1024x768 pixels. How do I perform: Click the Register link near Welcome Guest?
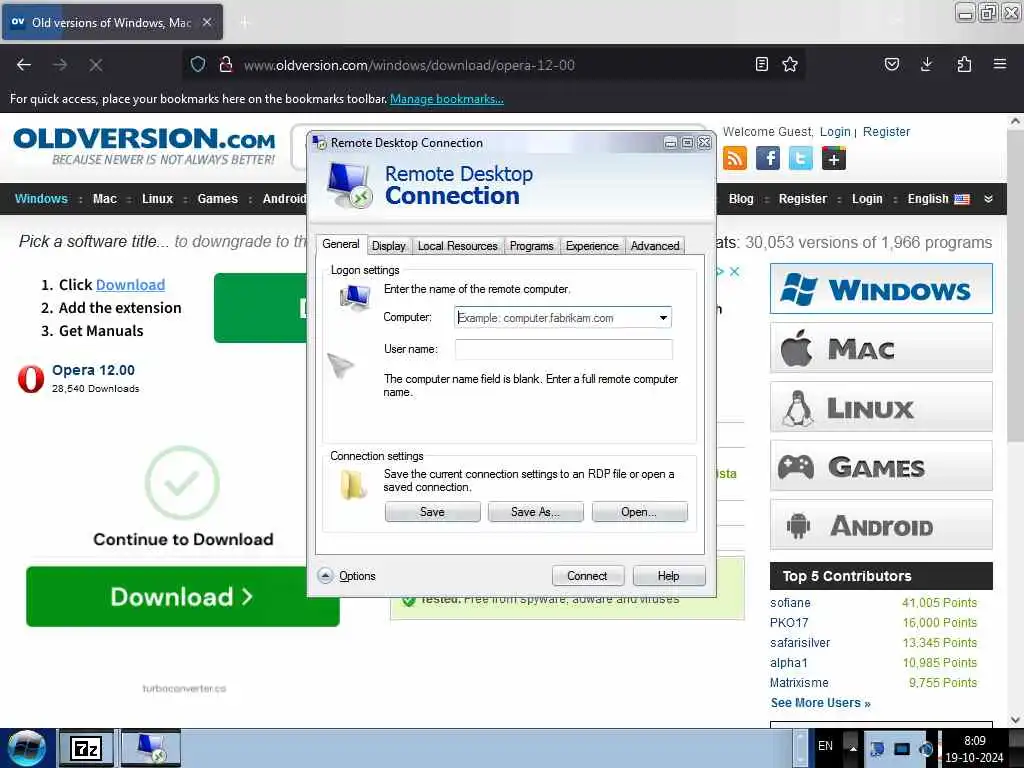tap(886, 132)
